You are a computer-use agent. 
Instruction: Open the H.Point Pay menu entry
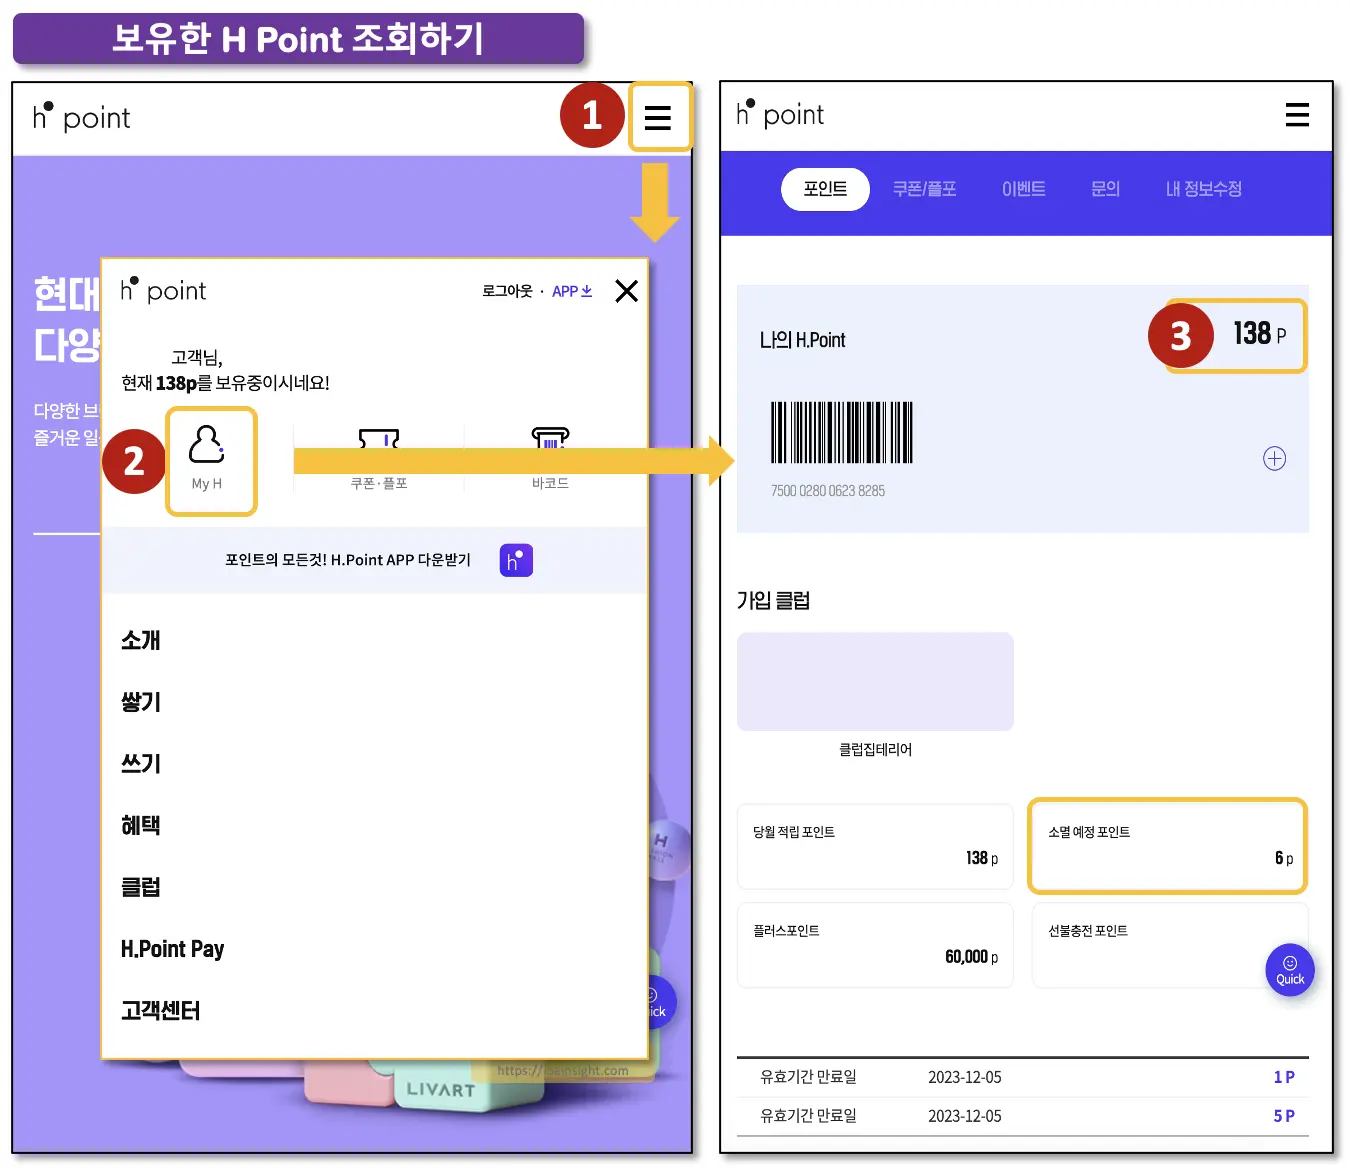click(172, 948)
